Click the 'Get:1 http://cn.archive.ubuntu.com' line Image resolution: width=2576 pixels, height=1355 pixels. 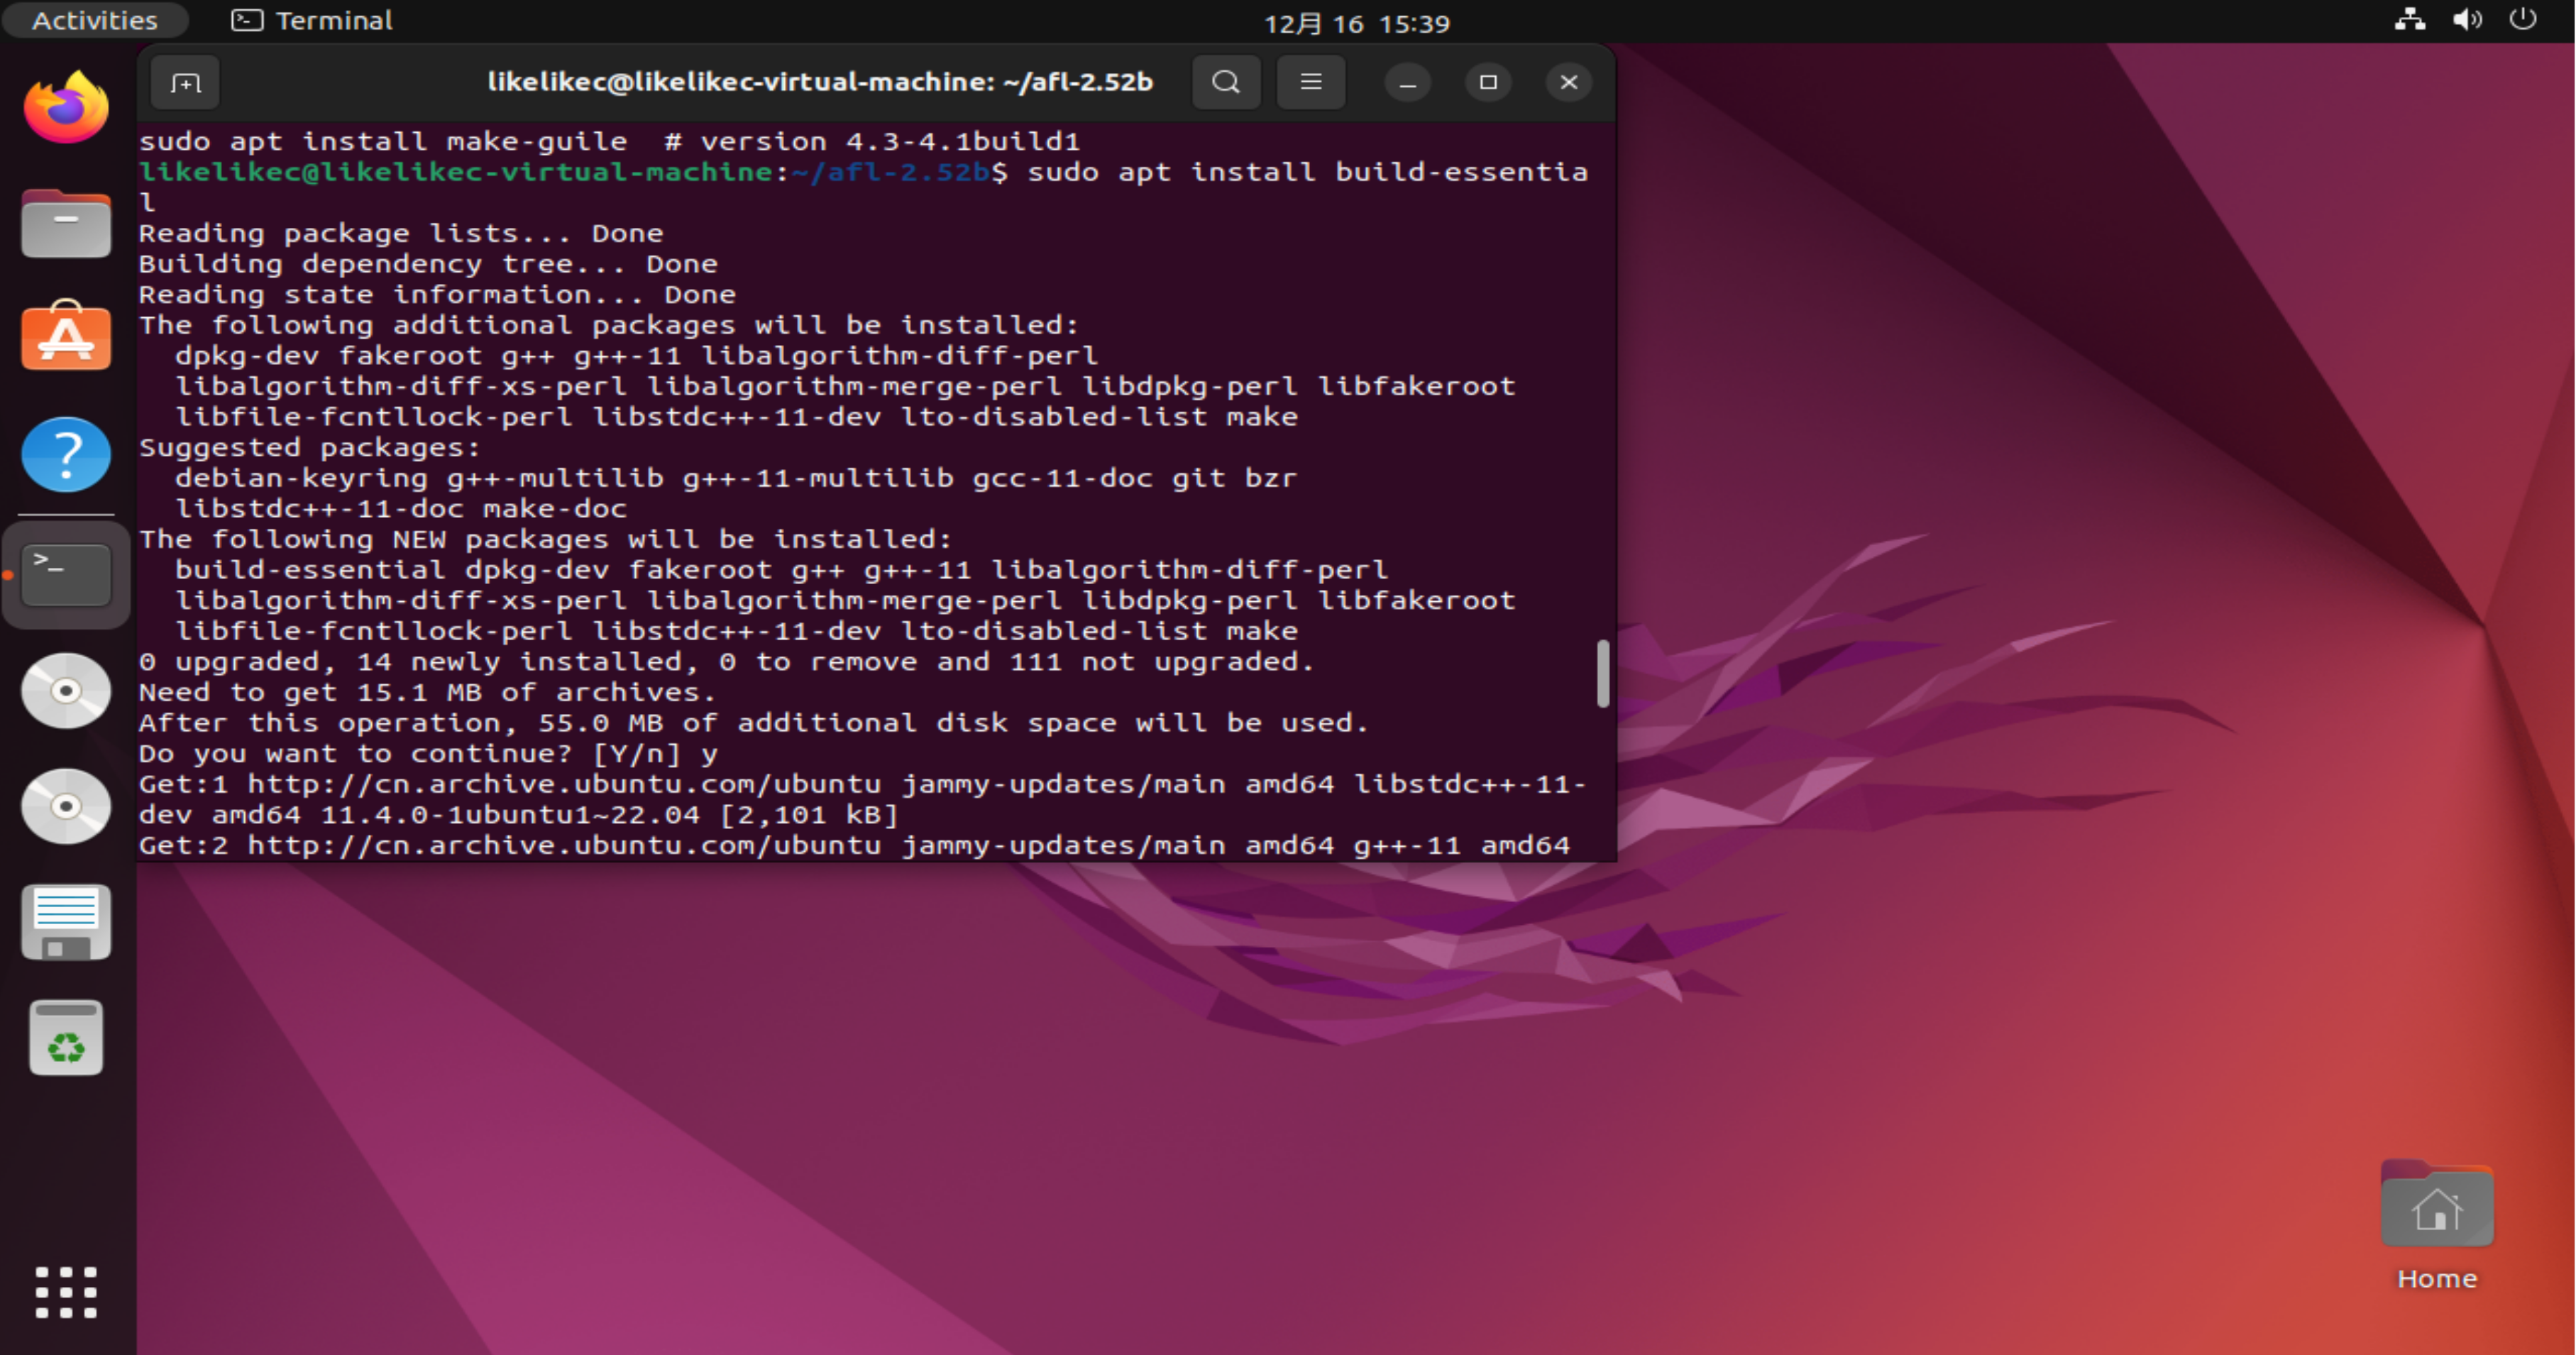click(x=861, y=784)
